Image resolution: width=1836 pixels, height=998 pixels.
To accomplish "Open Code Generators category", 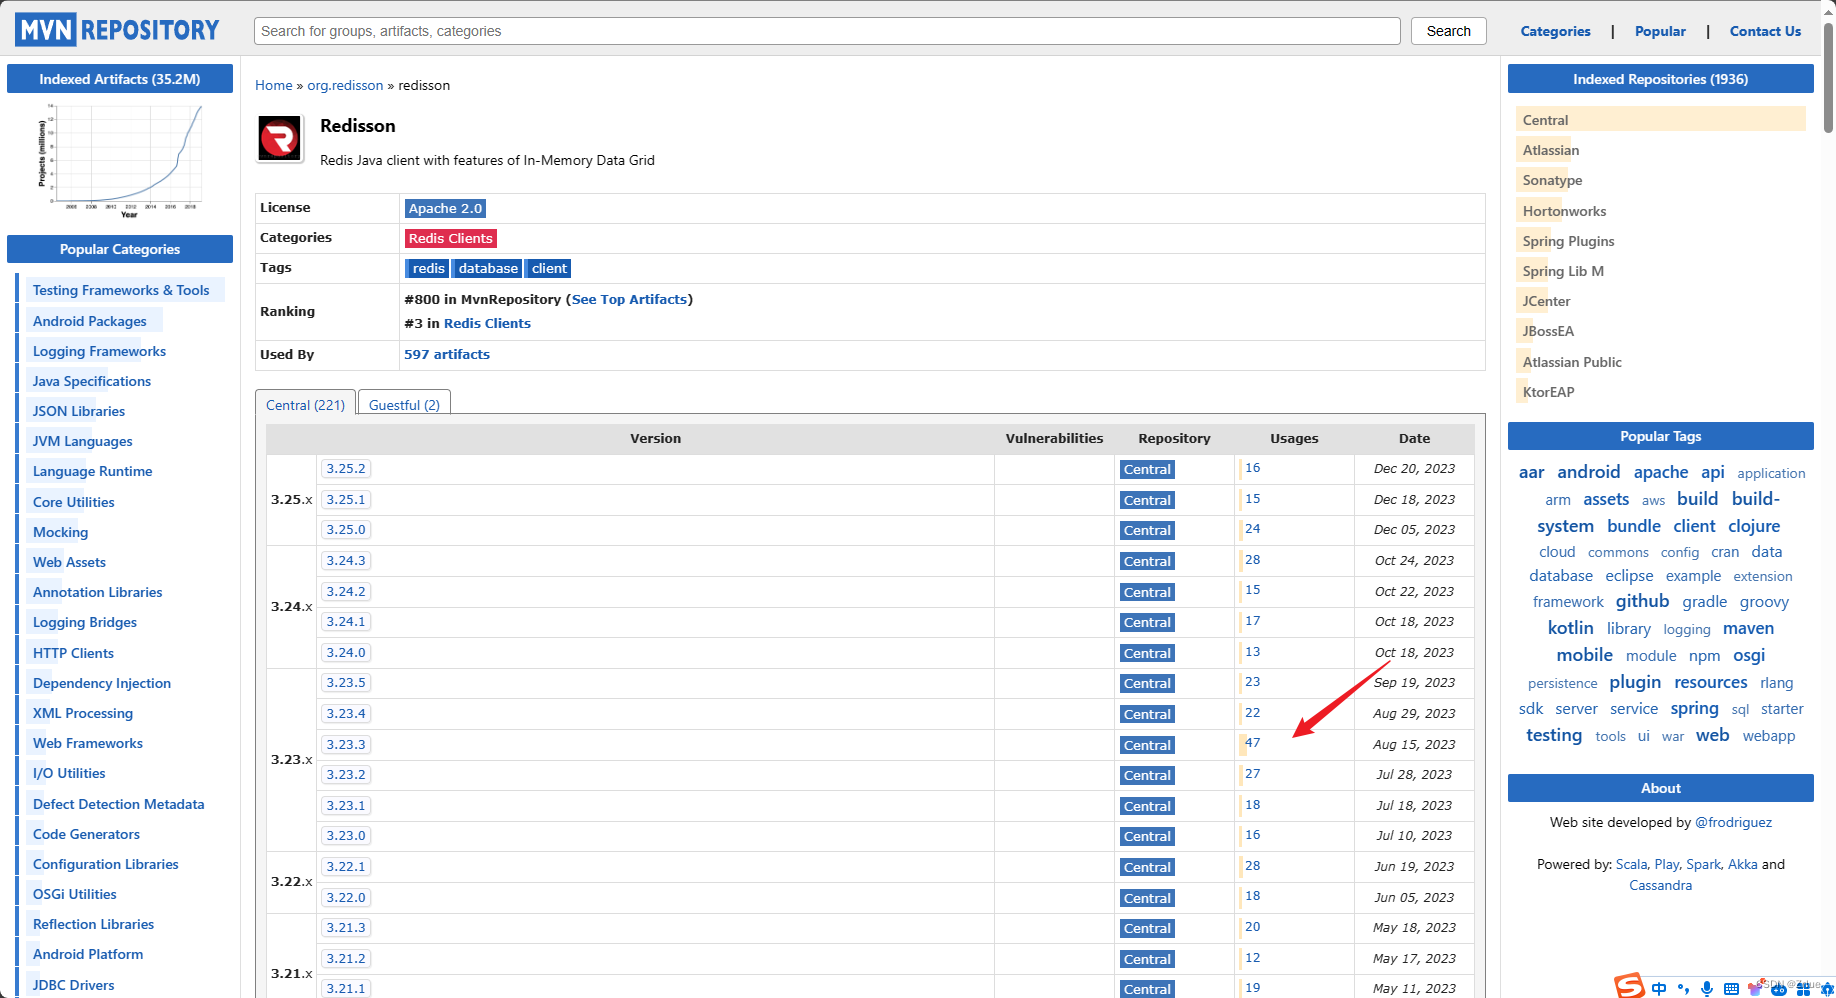I will (86, 834).
